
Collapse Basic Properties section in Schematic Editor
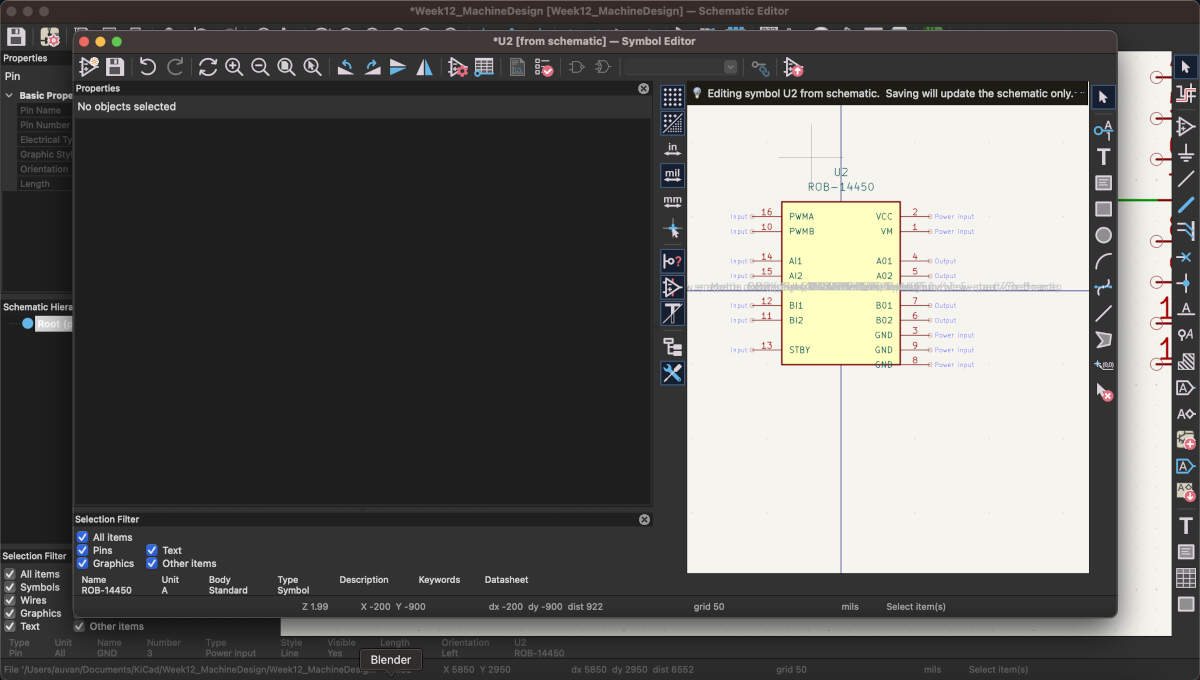pyautogui.click(x=9, y=96)
